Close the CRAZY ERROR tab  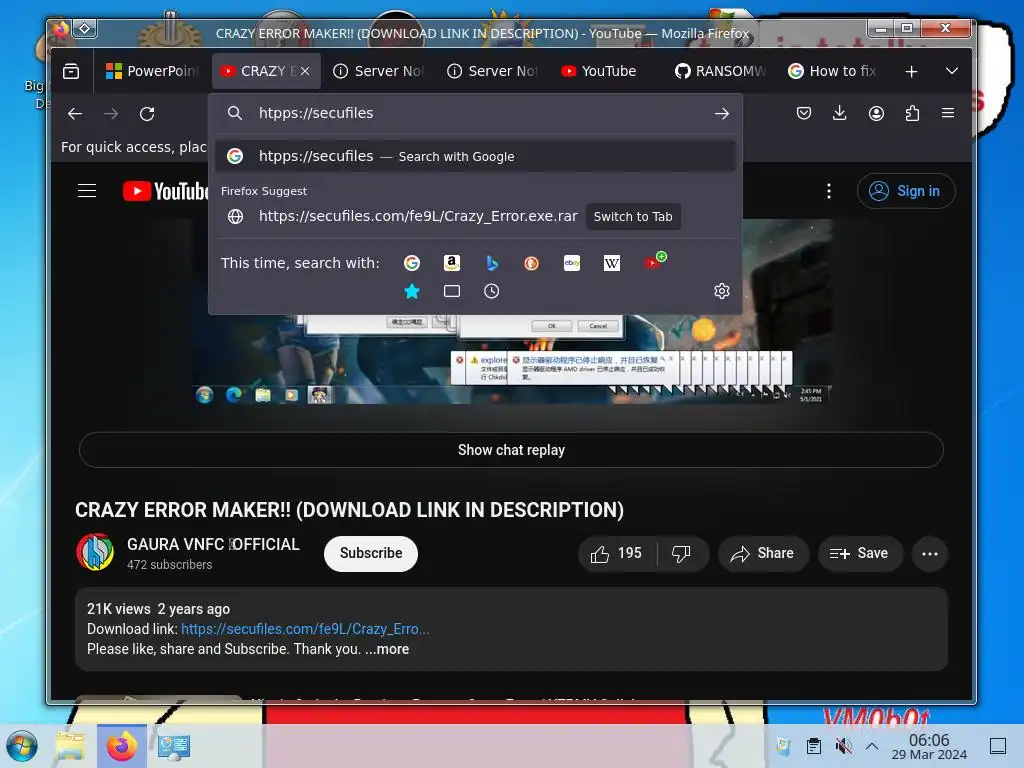(305, 71)
